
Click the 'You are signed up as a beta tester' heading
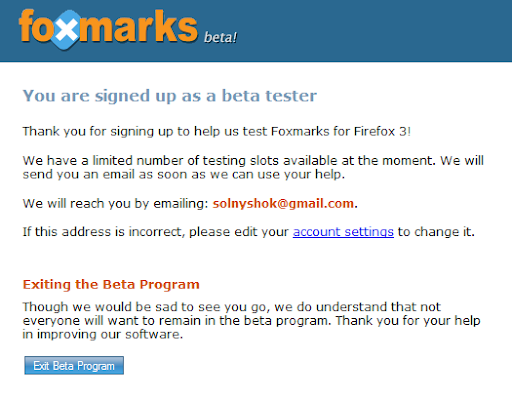[170, 96]
